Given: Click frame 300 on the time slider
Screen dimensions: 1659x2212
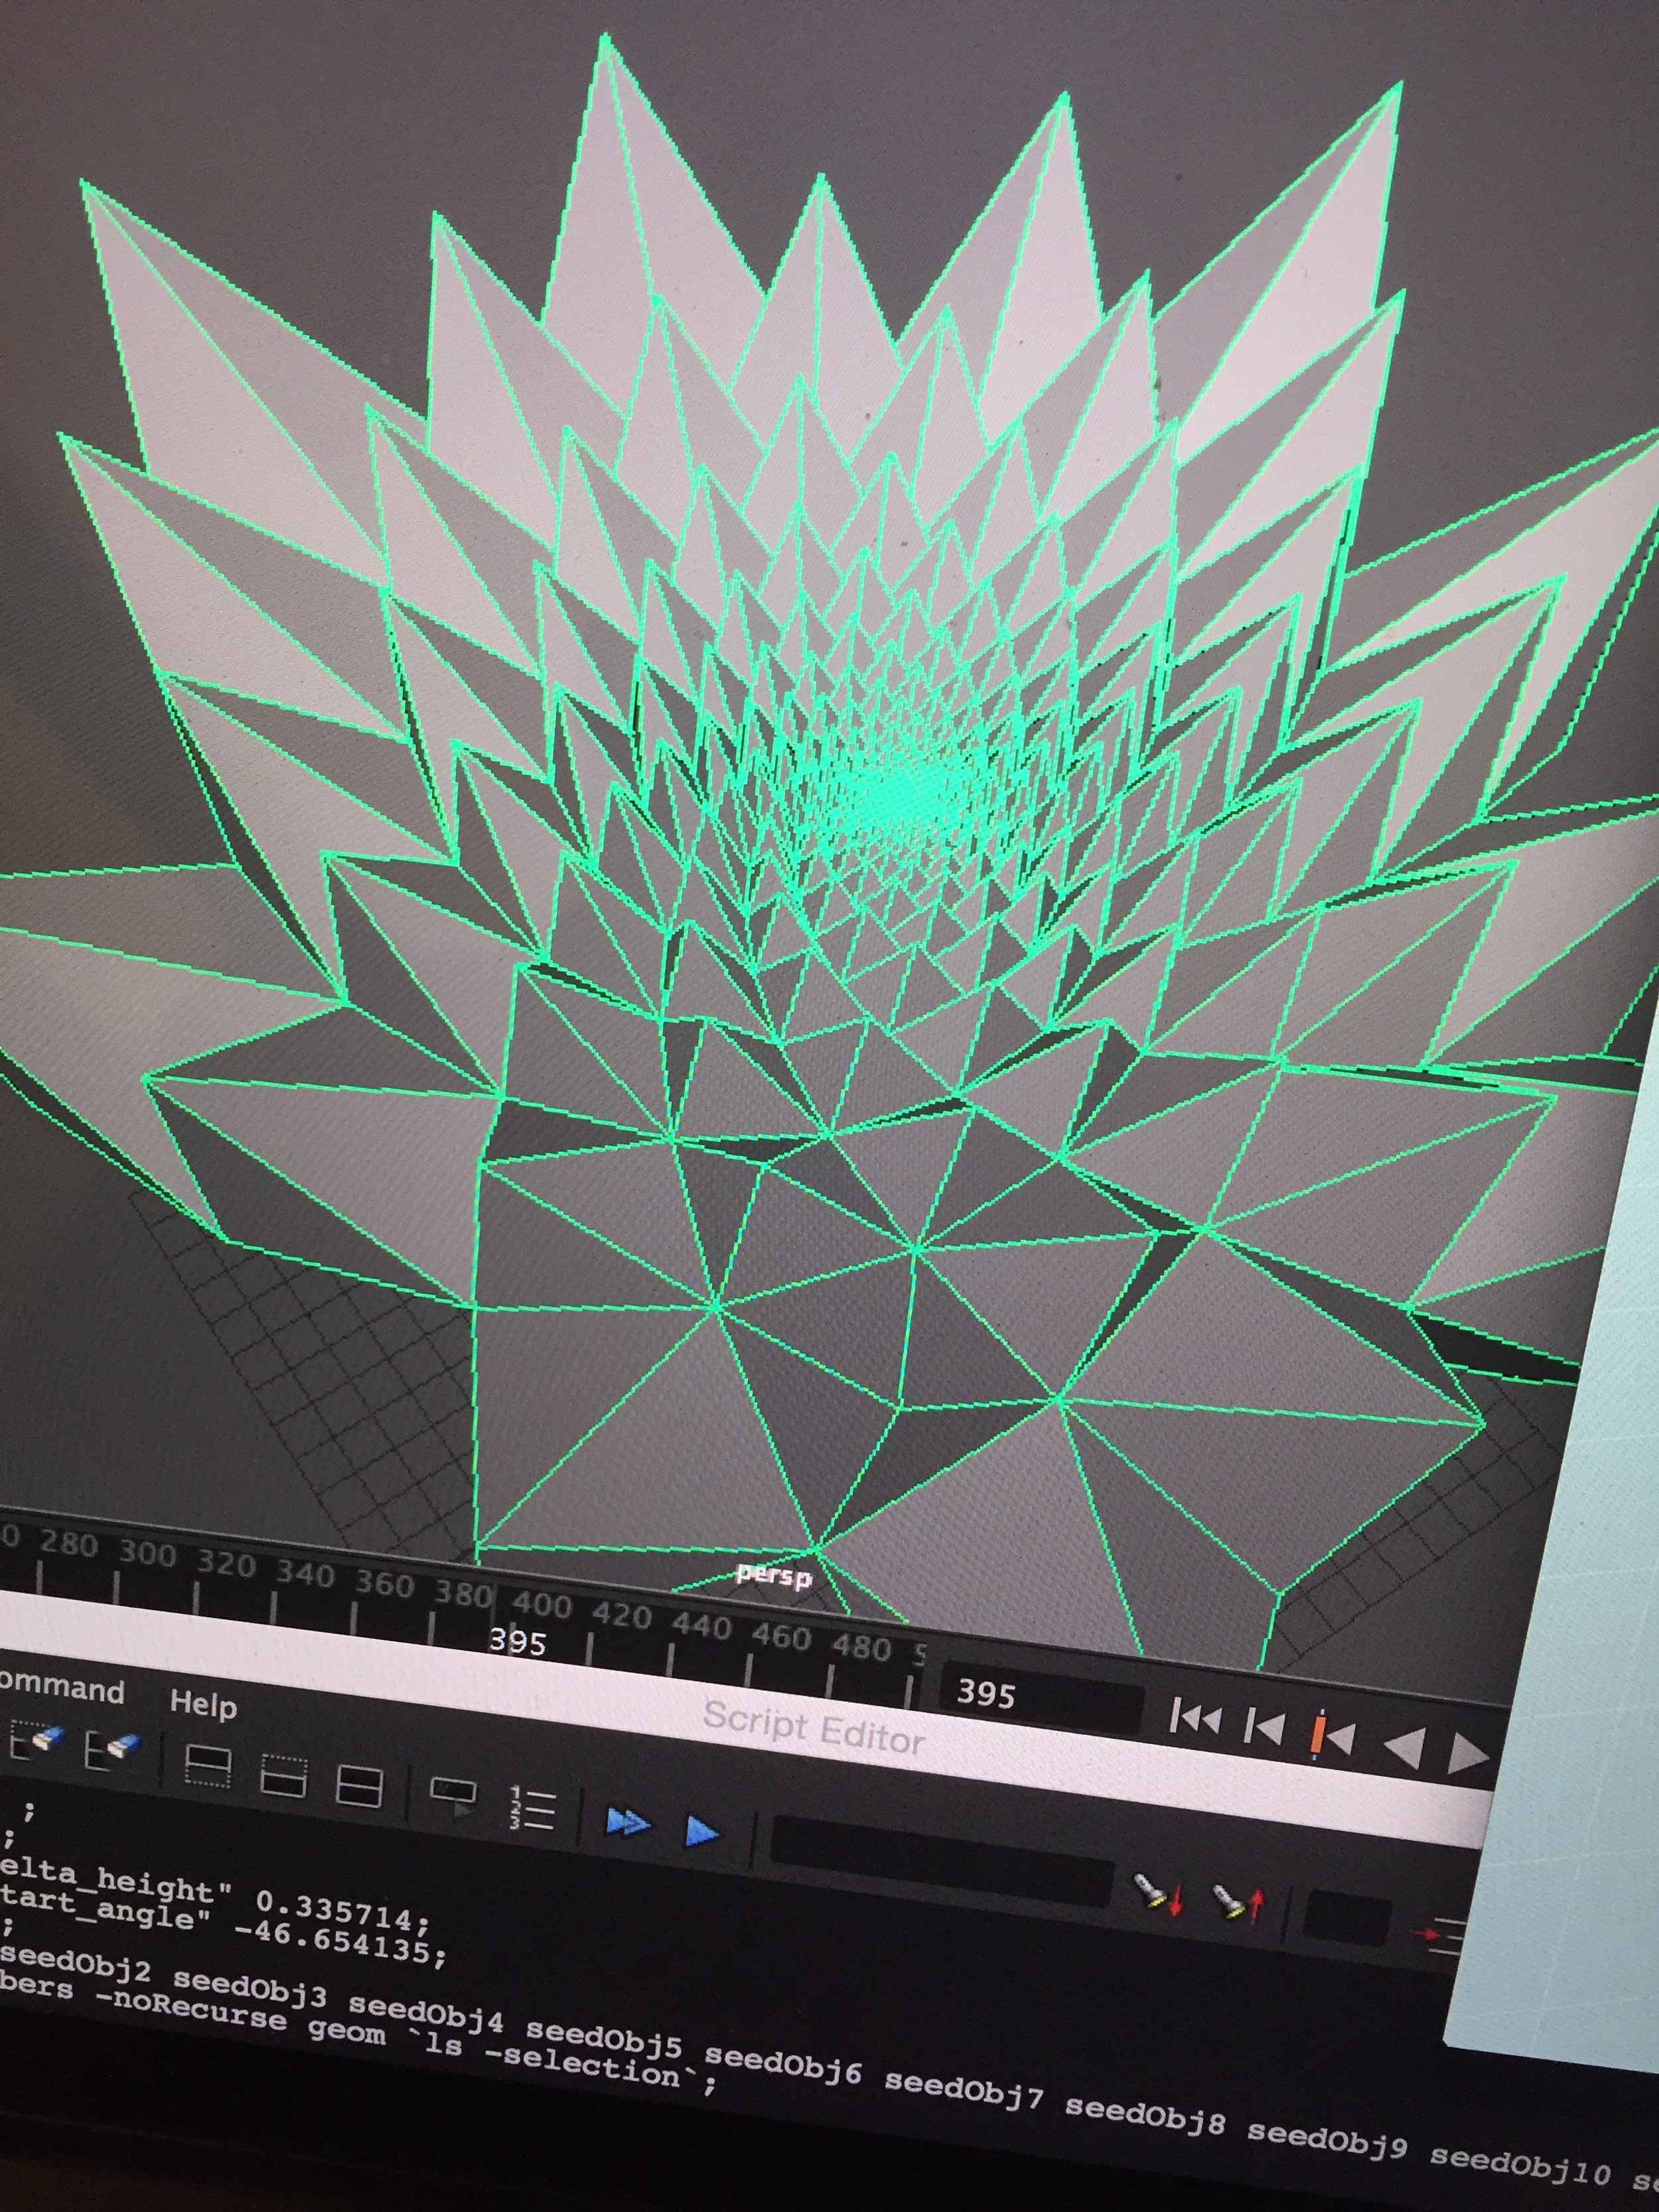Looking at the screenshot, I should tap(147, 1555).
